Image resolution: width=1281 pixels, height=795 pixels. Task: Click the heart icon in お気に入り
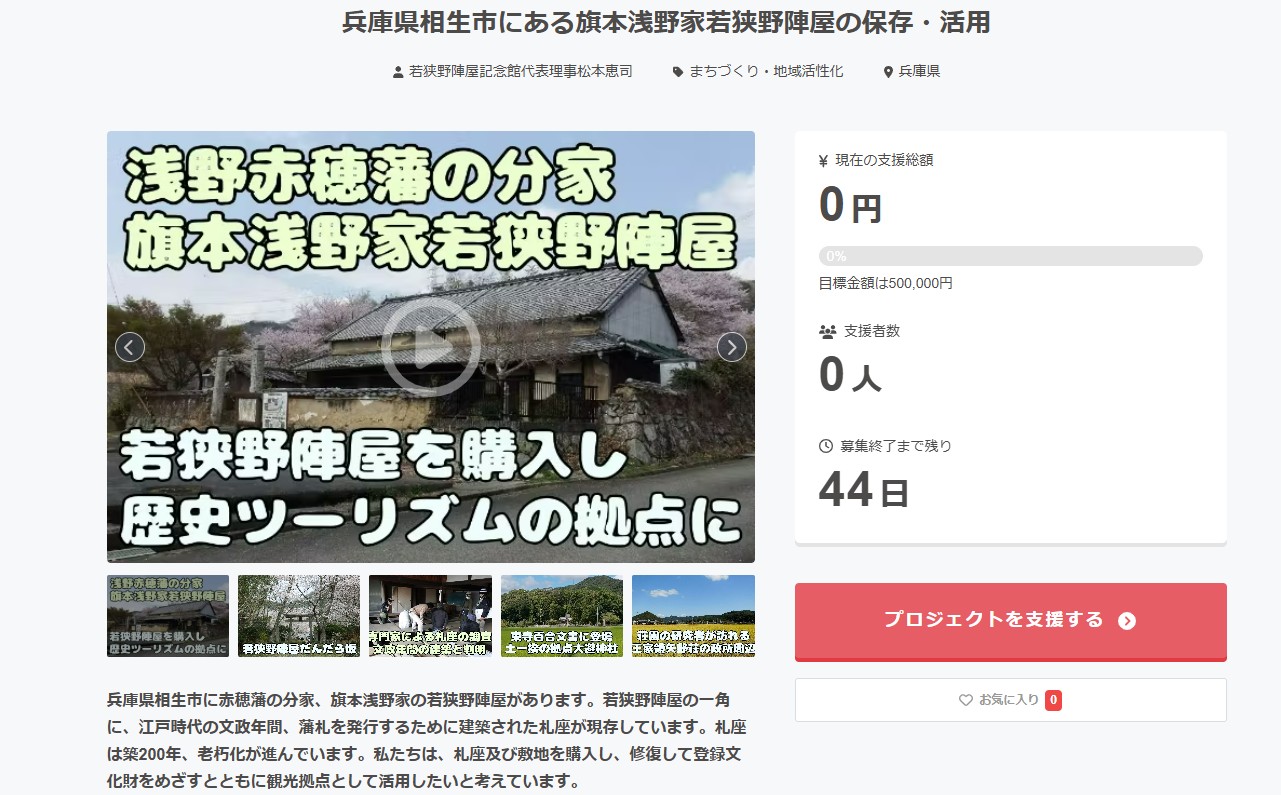coord(965,701)
